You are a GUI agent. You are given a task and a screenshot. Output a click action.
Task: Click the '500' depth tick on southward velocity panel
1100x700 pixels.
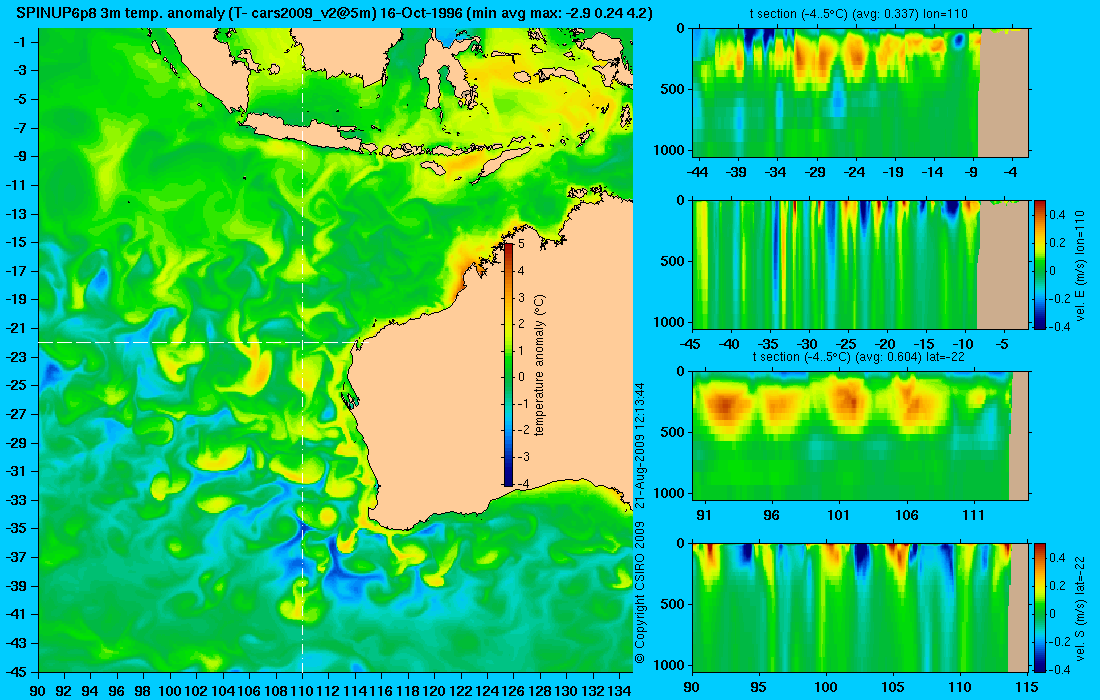[674, 604]
